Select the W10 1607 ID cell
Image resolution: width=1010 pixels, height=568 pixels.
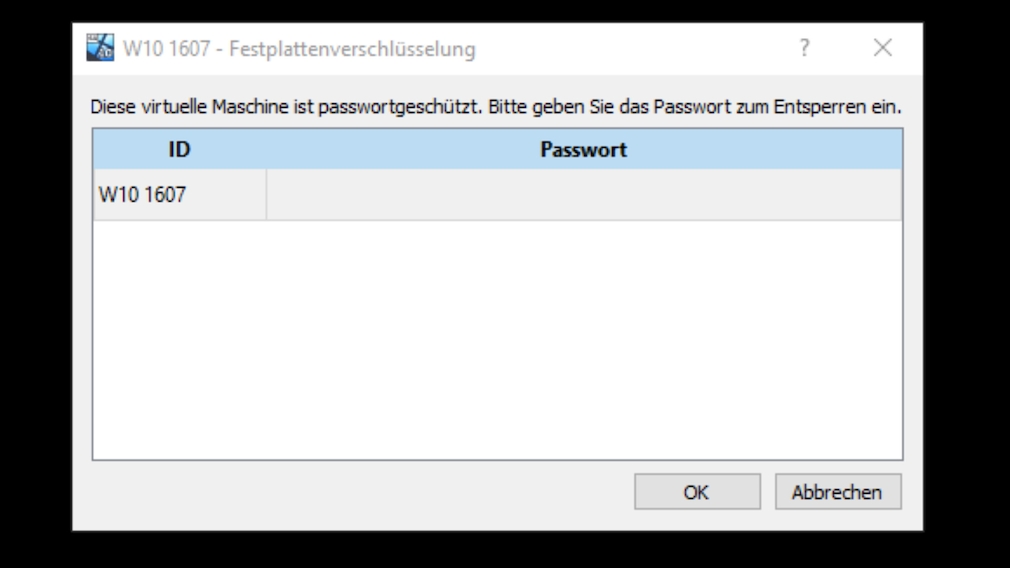[180, 194]
